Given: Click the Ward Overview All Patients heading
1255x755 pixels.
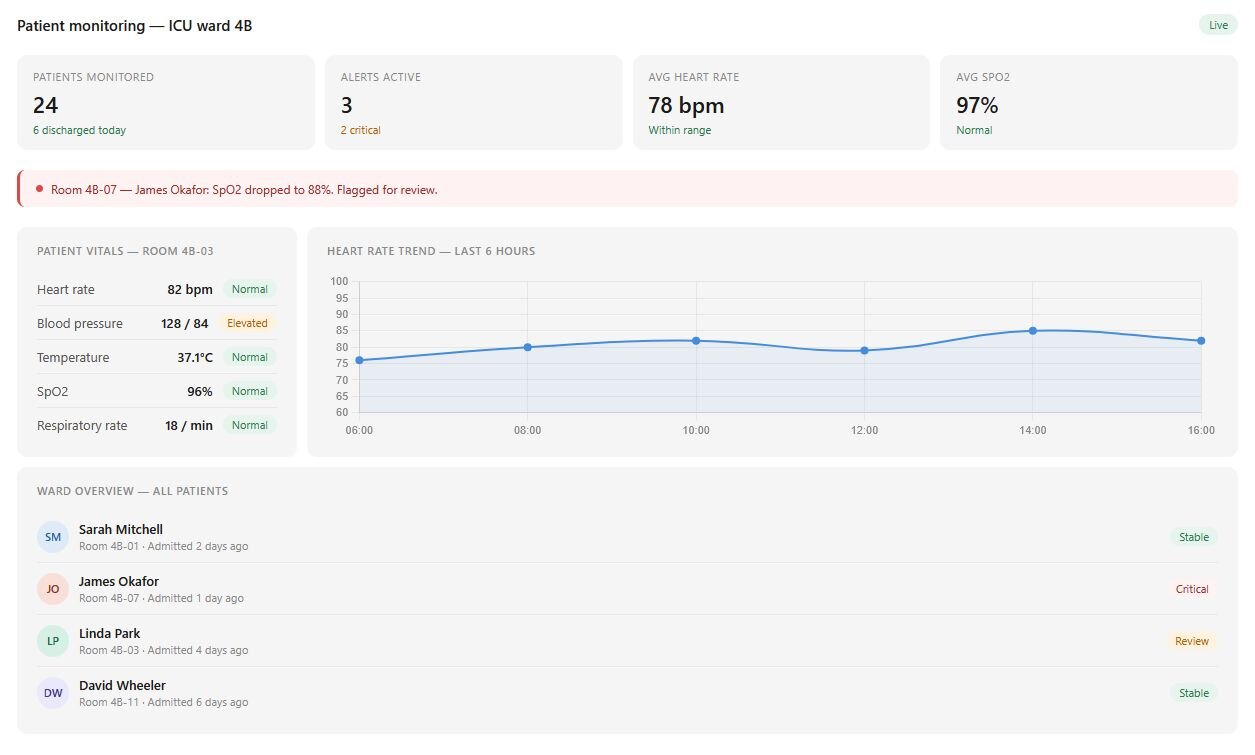Looking at the screenshot, I should [x=132, y=491].
